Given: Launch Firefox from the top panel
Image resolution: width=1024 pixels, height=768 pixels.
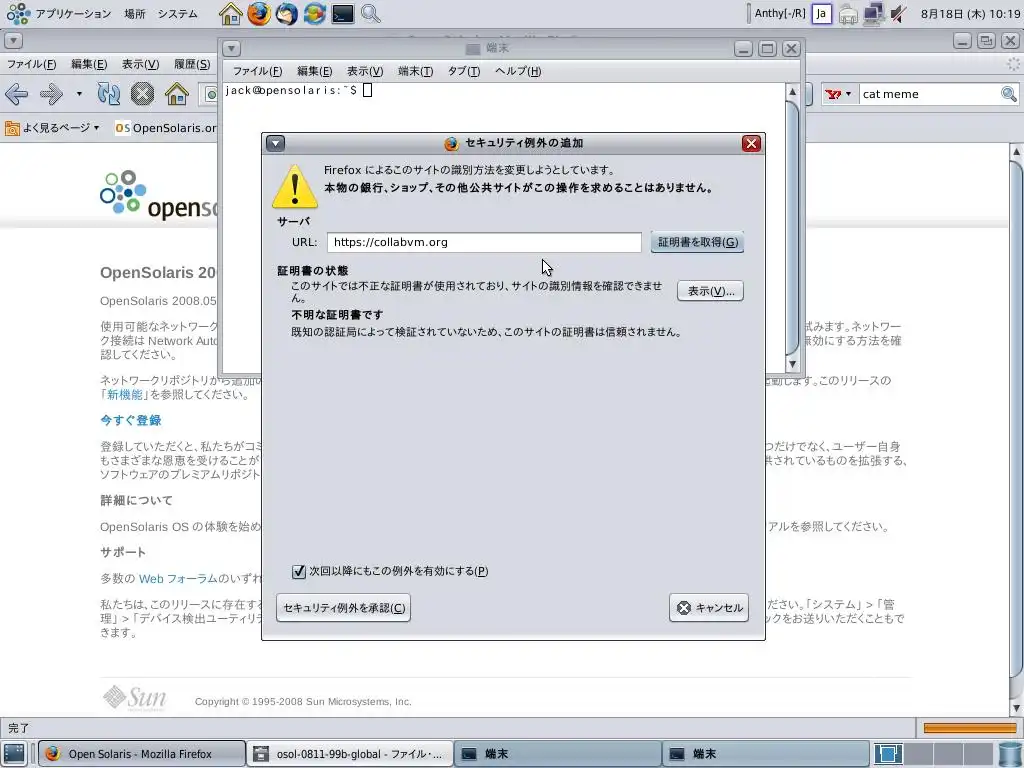Looking at the screenshot, I should click(259, 14).
